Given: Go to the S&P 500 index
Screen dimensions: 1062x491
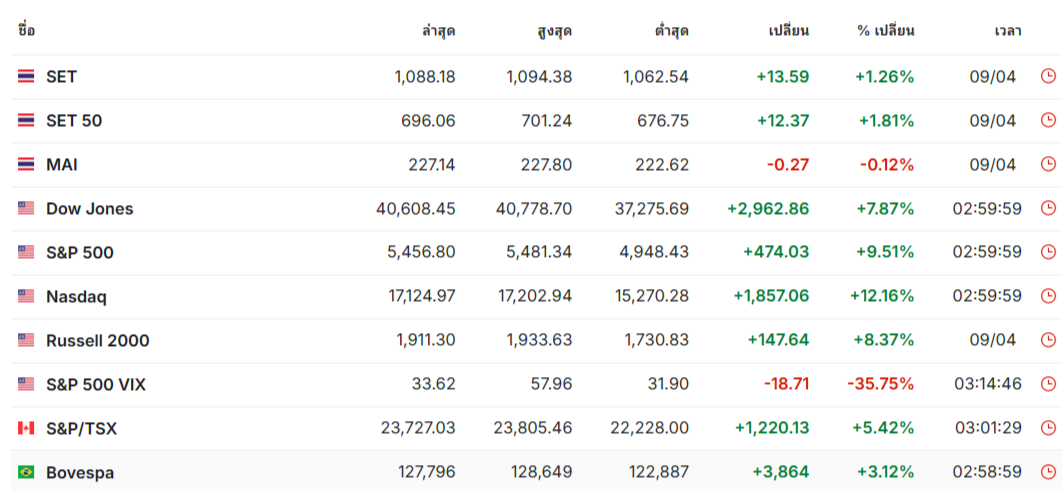Looking at the screenshot, I should tap(80, 252).
